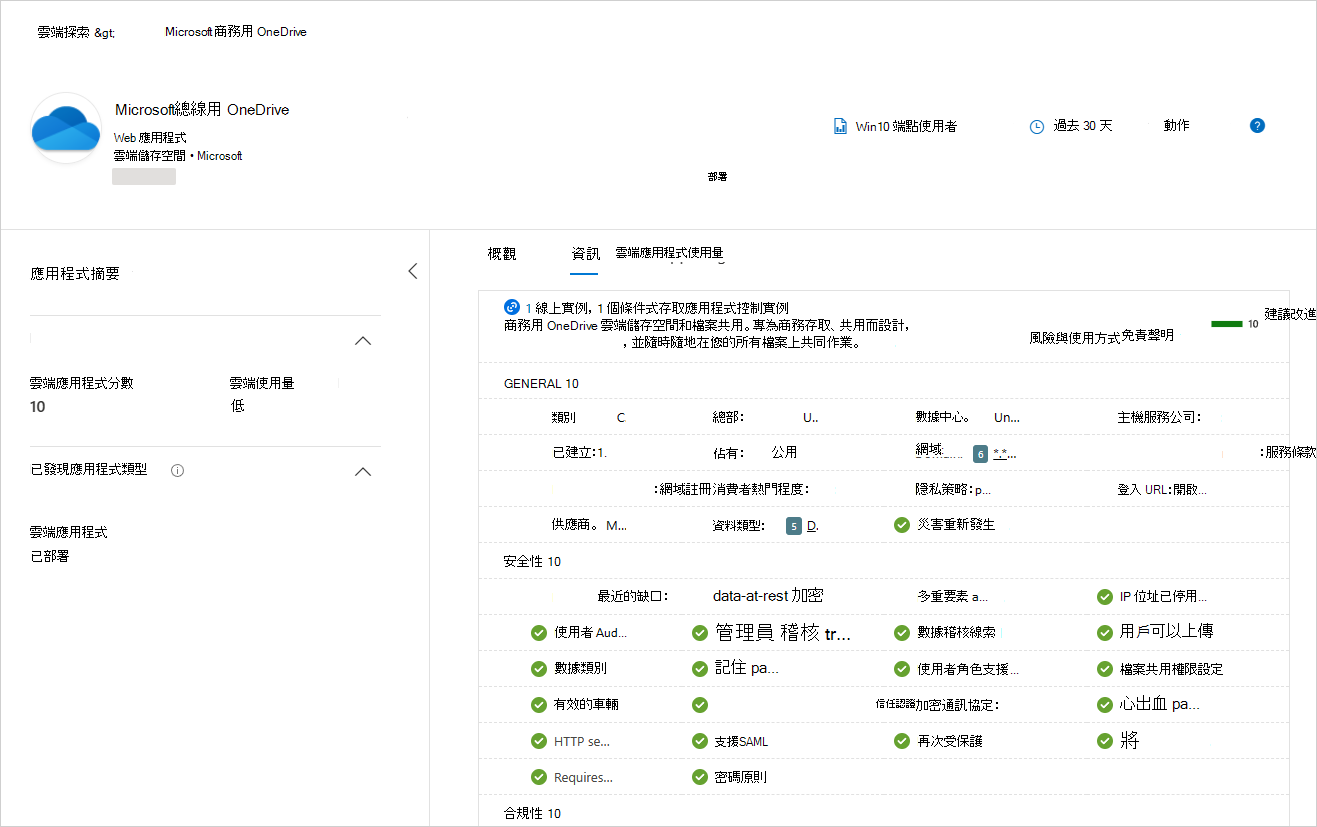Viewport: 1317px width, 827px height.
Task: Click the green check beside 有效的車輛
Action: 539,705
